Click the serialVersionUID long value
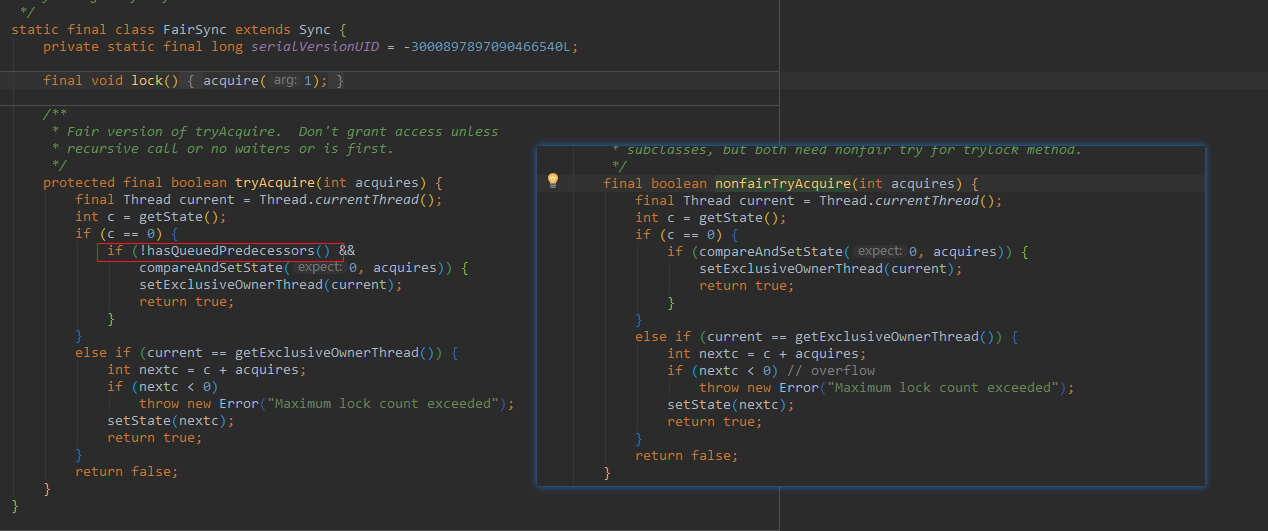The width and height of the screenshot is (1268, 531). coord(490,47)
